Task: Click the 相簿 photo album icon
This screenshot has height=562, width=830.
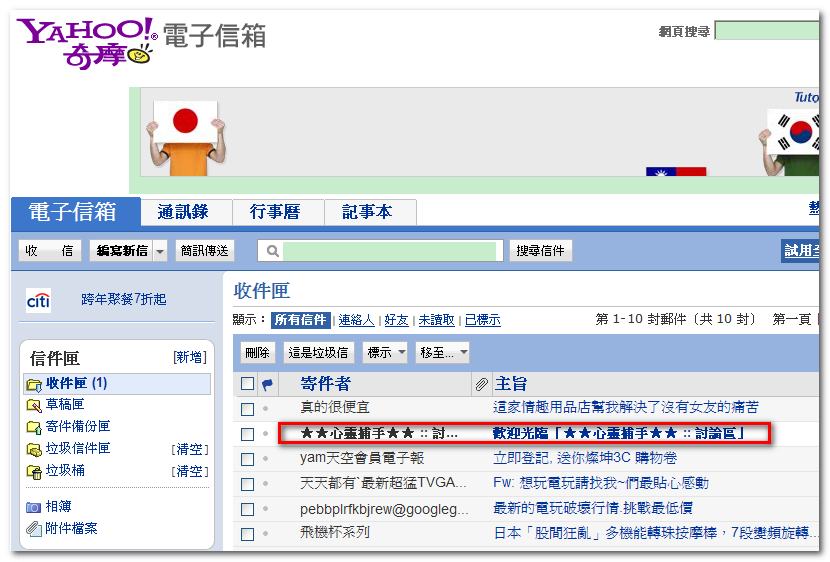Action: point(34,507)
